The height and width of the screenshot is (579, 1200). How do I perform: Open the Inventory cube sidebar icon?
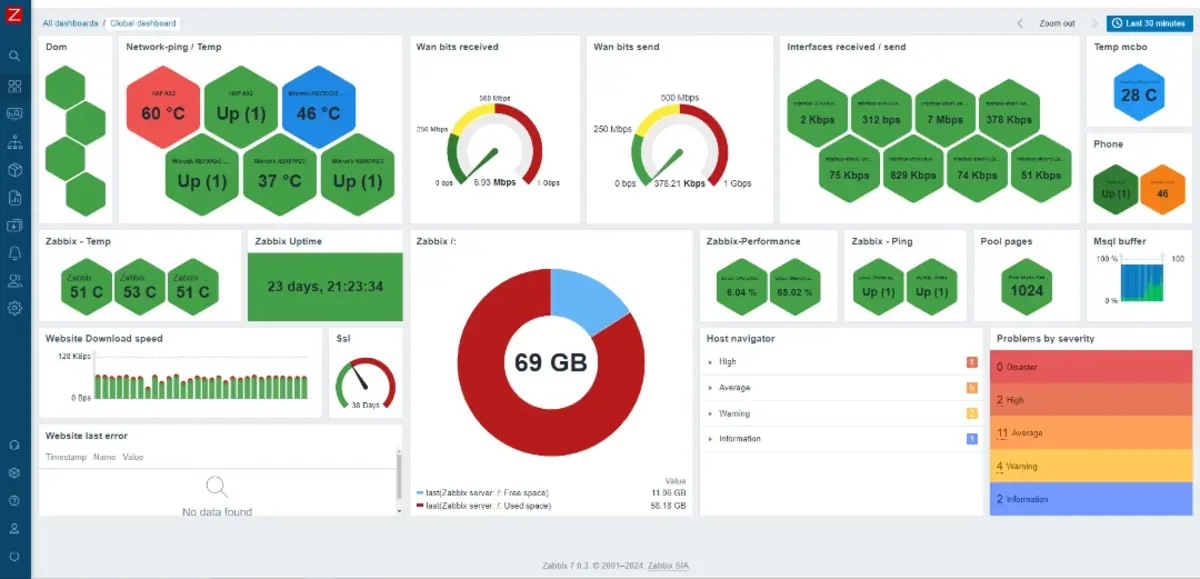[x=15, y=170]
